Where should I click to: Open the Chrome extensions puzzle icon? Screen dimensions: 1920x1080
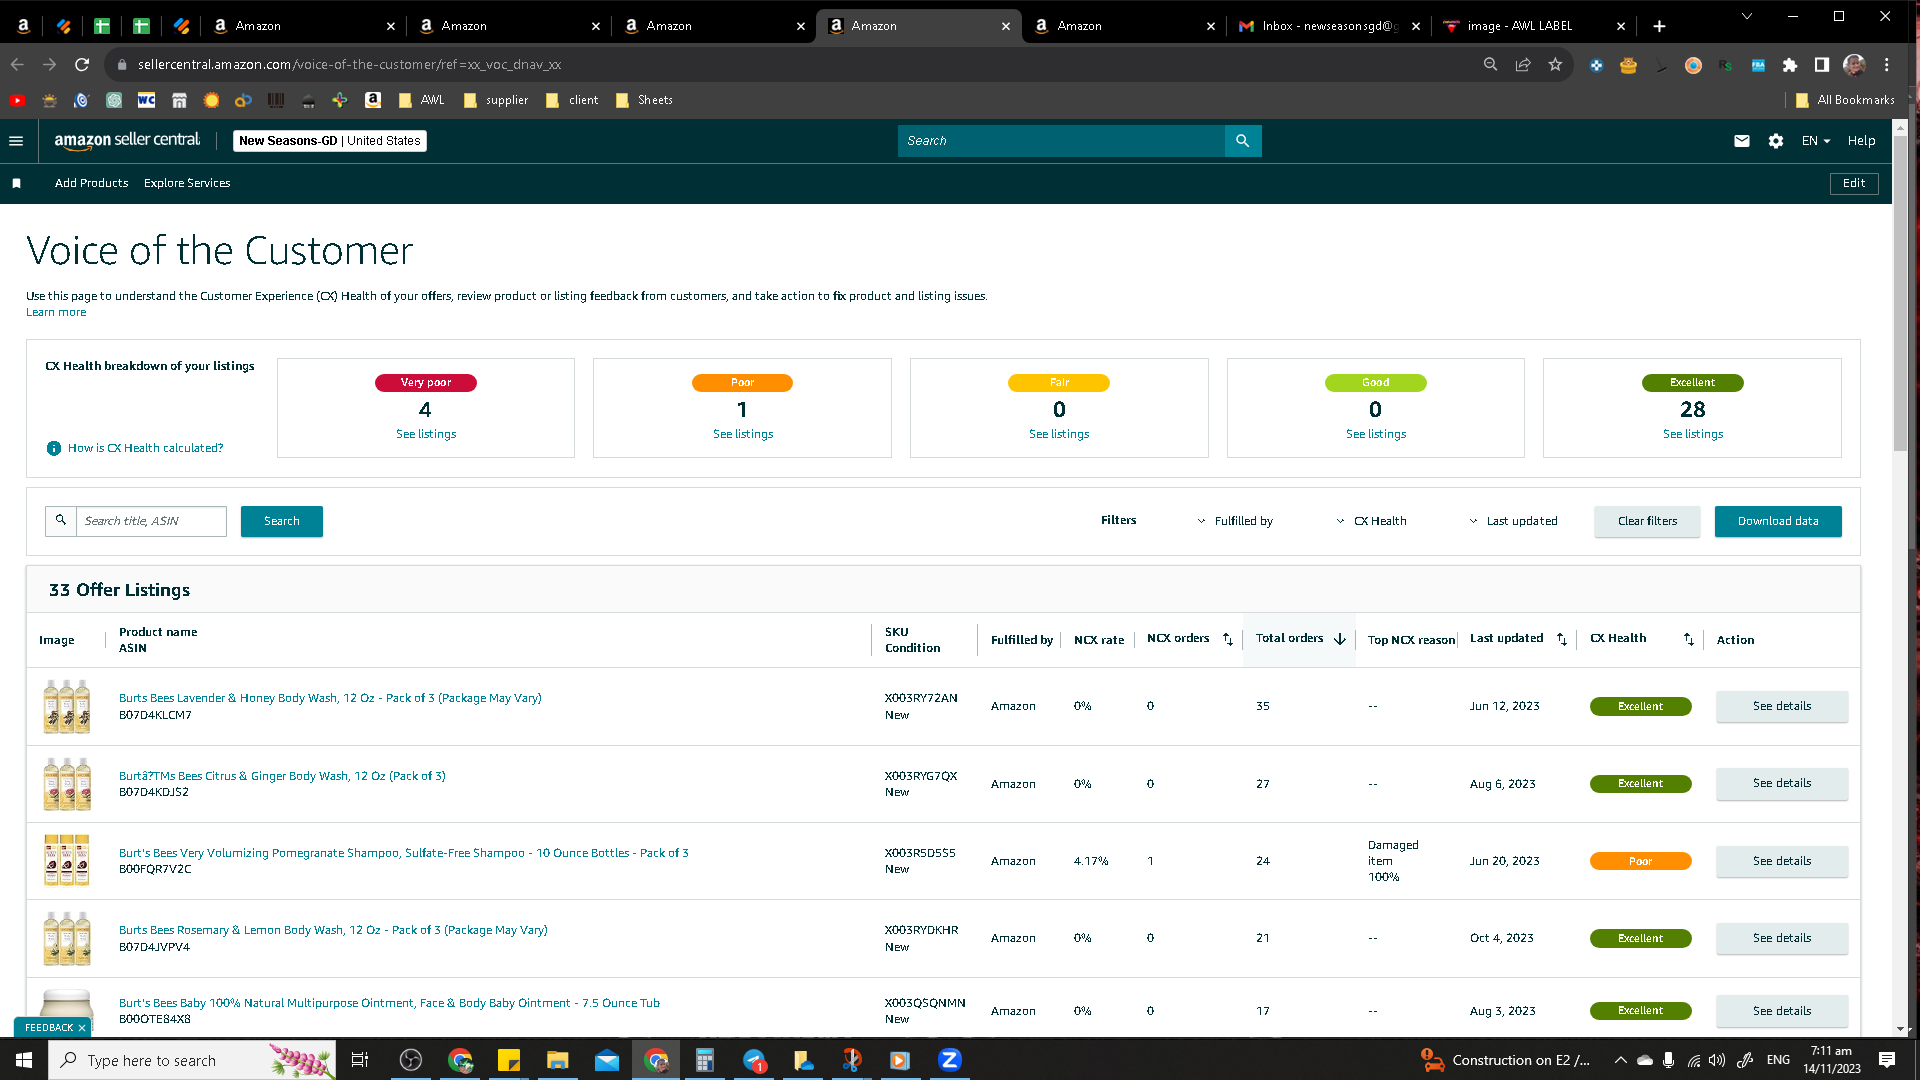[1790, 65]
